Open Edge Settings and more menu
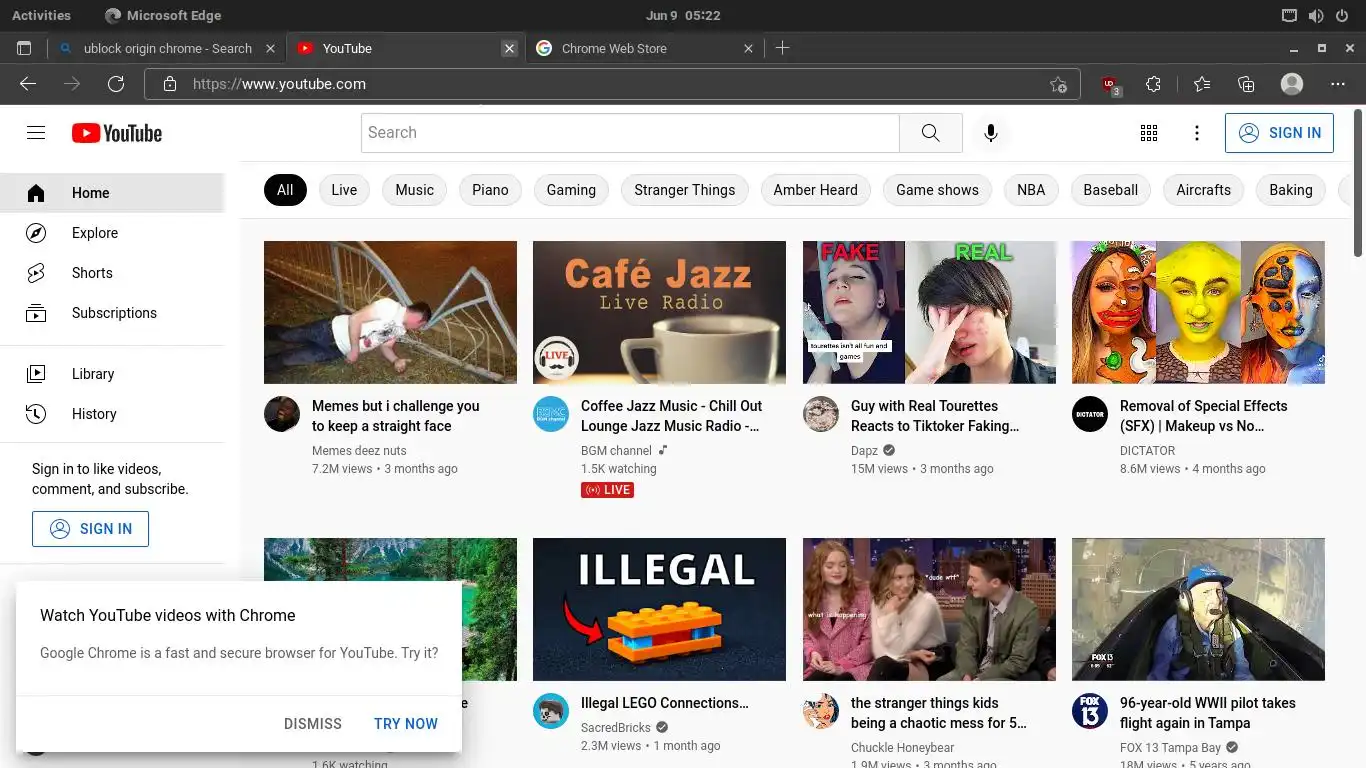 [x=1338, y=84]
